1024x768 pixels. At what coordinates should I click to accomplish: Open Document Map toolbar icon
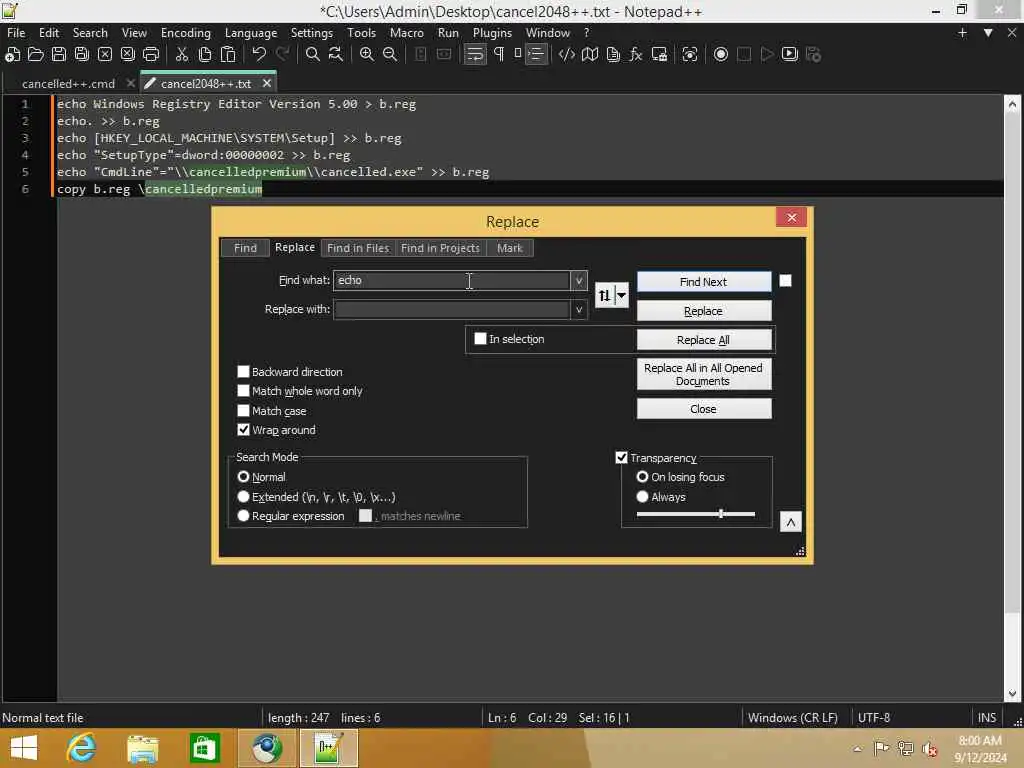590,54
